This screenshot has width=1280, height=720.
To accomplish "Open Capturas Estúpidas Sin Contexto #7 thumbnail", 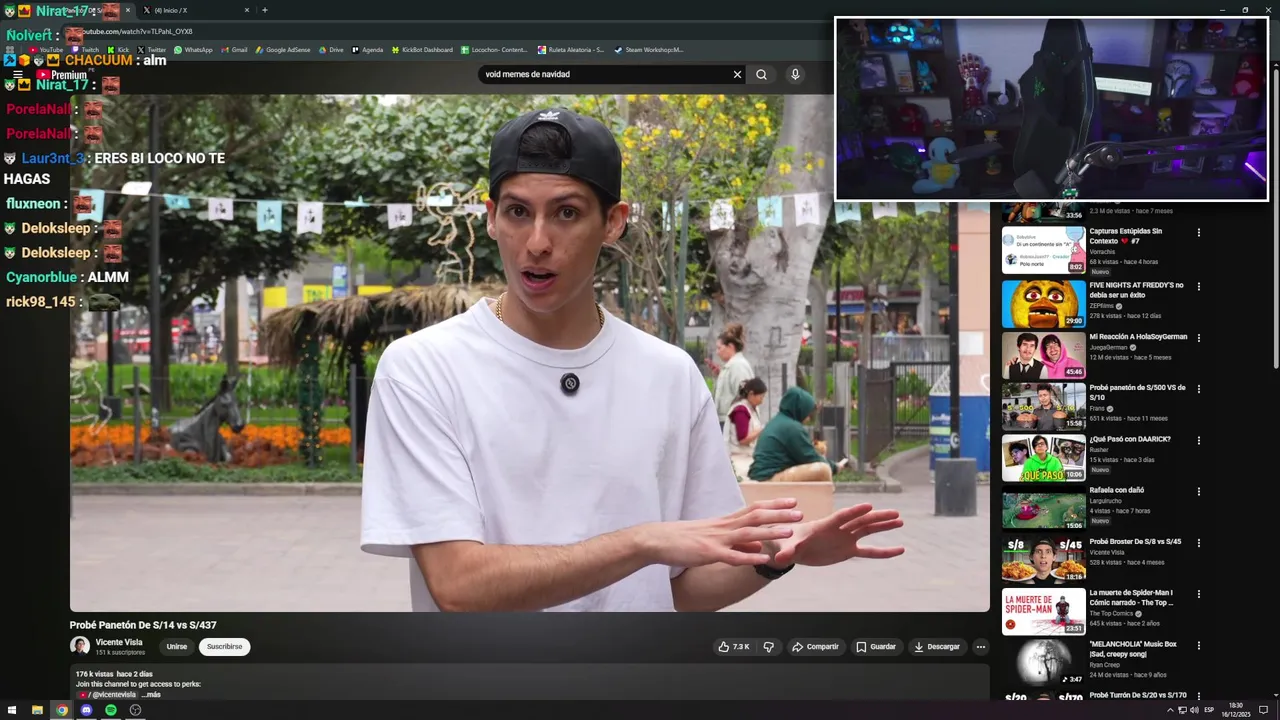I will (x=1043, y=250).
